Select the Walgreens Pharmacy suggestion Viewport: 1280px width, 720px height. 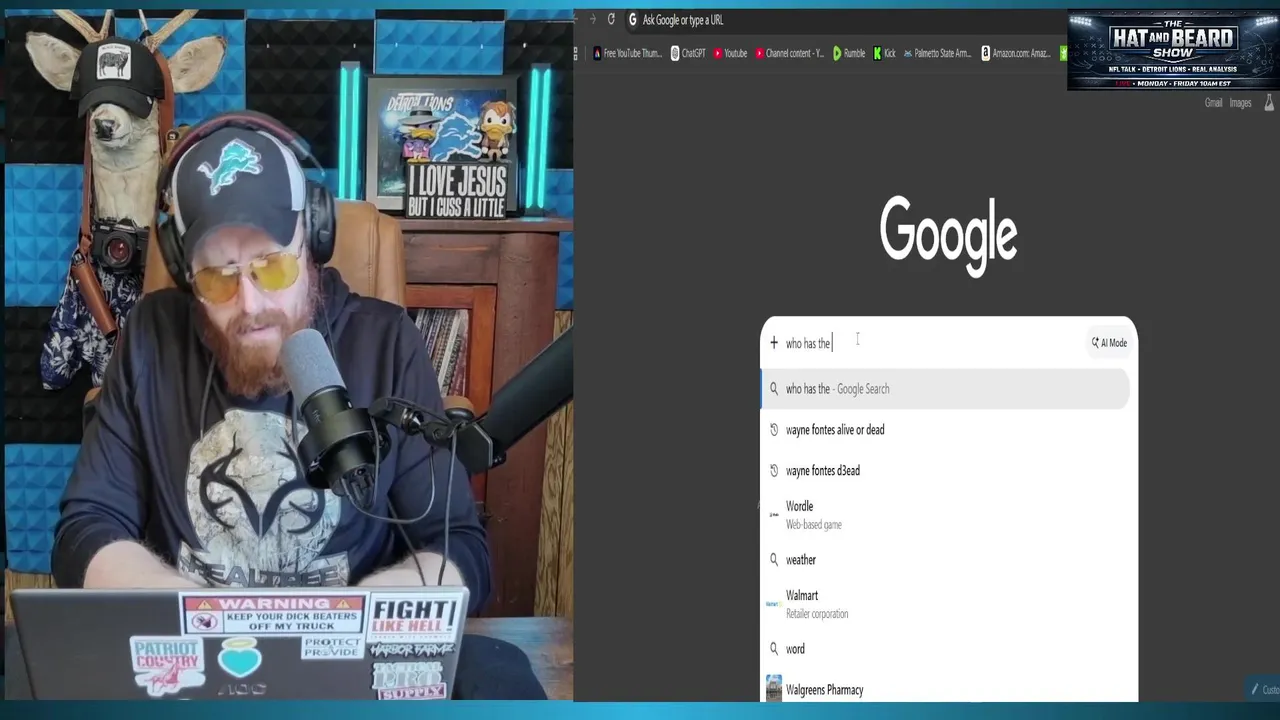coord(945,689)
